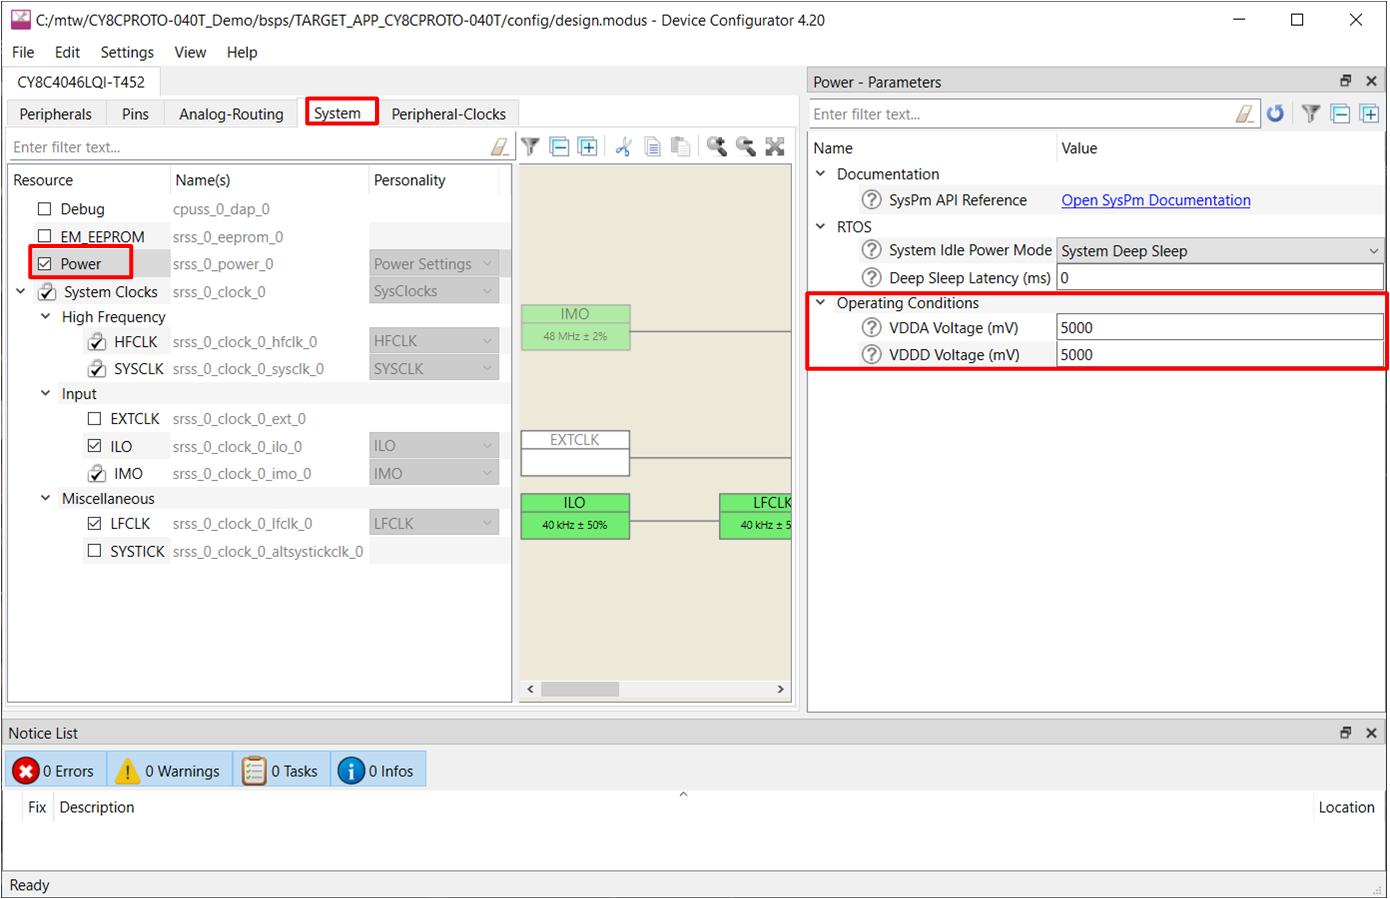This screenshot has height=899, width=1390.
Task: Fit the clock diagram to view
Action: click(x=775, y=147)
